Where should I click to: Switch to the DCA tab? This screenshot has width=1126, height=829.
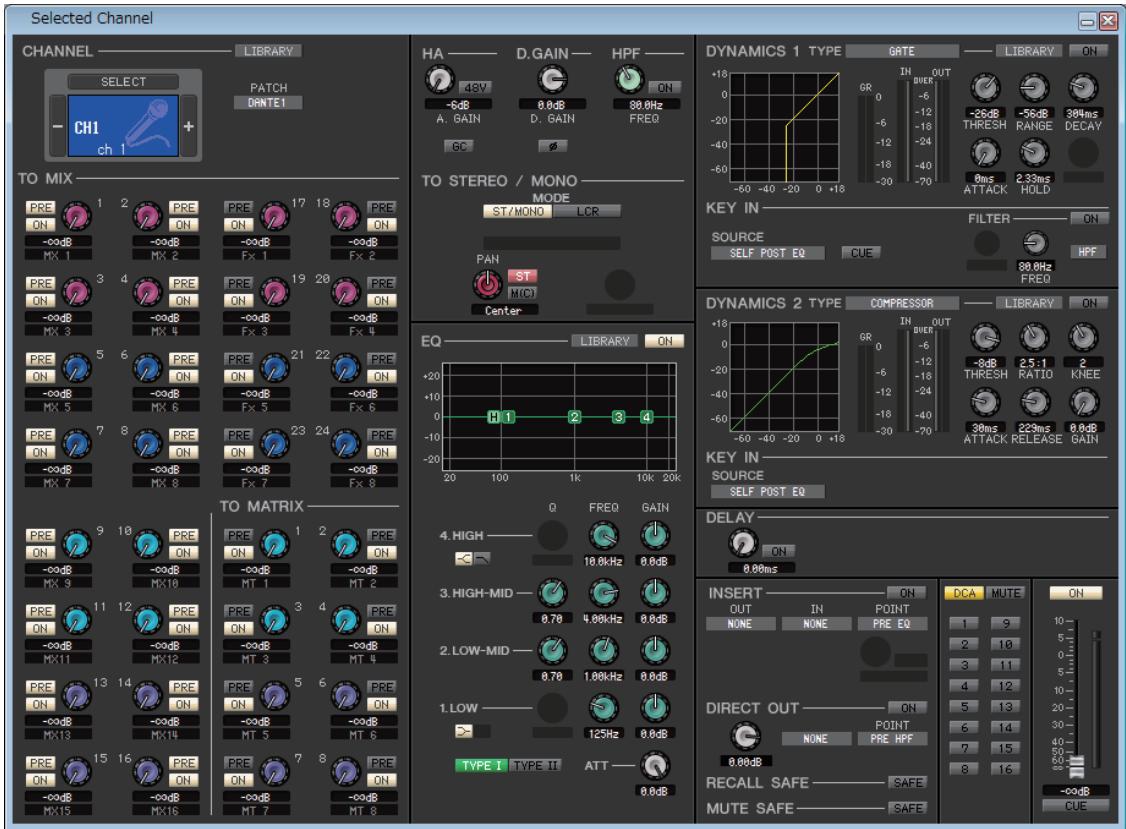[964, 593]
